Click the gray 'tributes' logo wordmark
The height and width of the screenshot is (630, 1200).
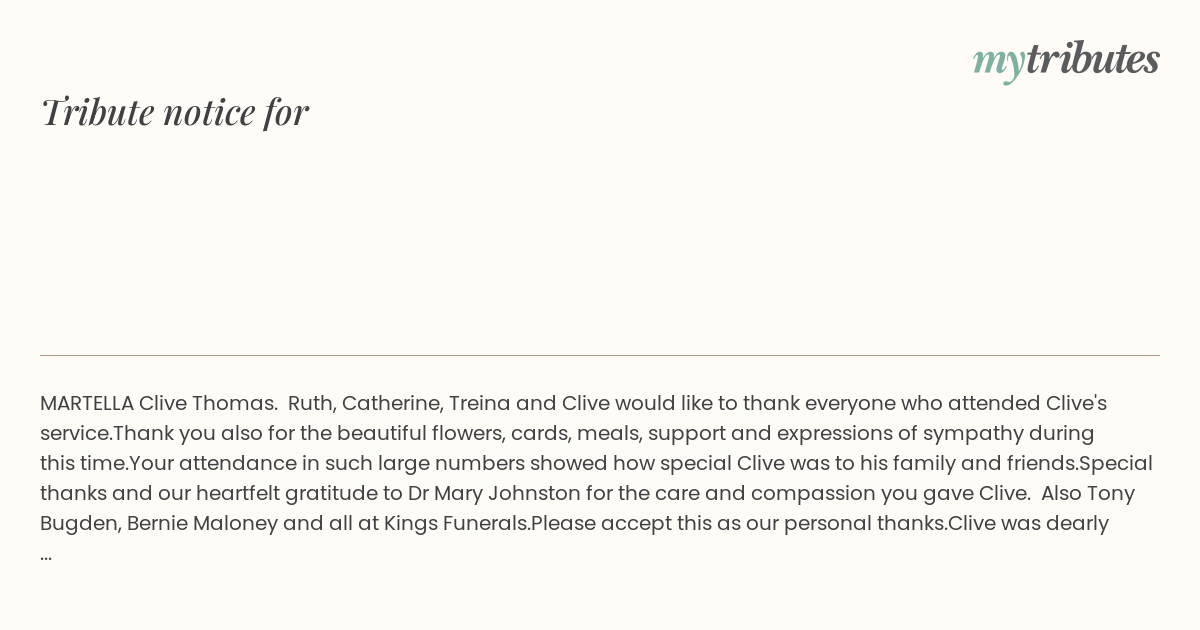1093,58
